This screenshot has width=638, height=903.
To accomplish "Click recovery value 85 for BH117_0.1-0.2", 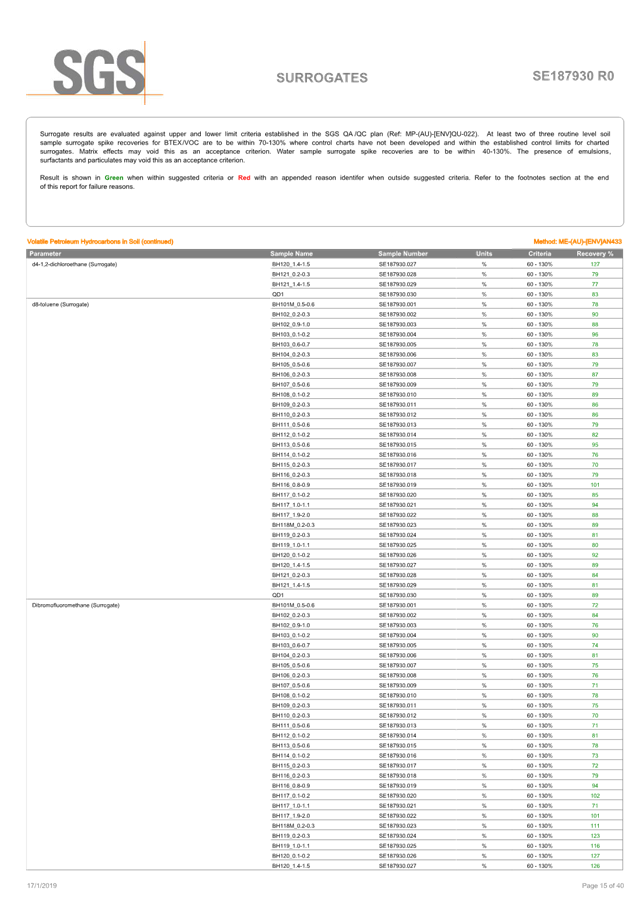I will [595, 495].
